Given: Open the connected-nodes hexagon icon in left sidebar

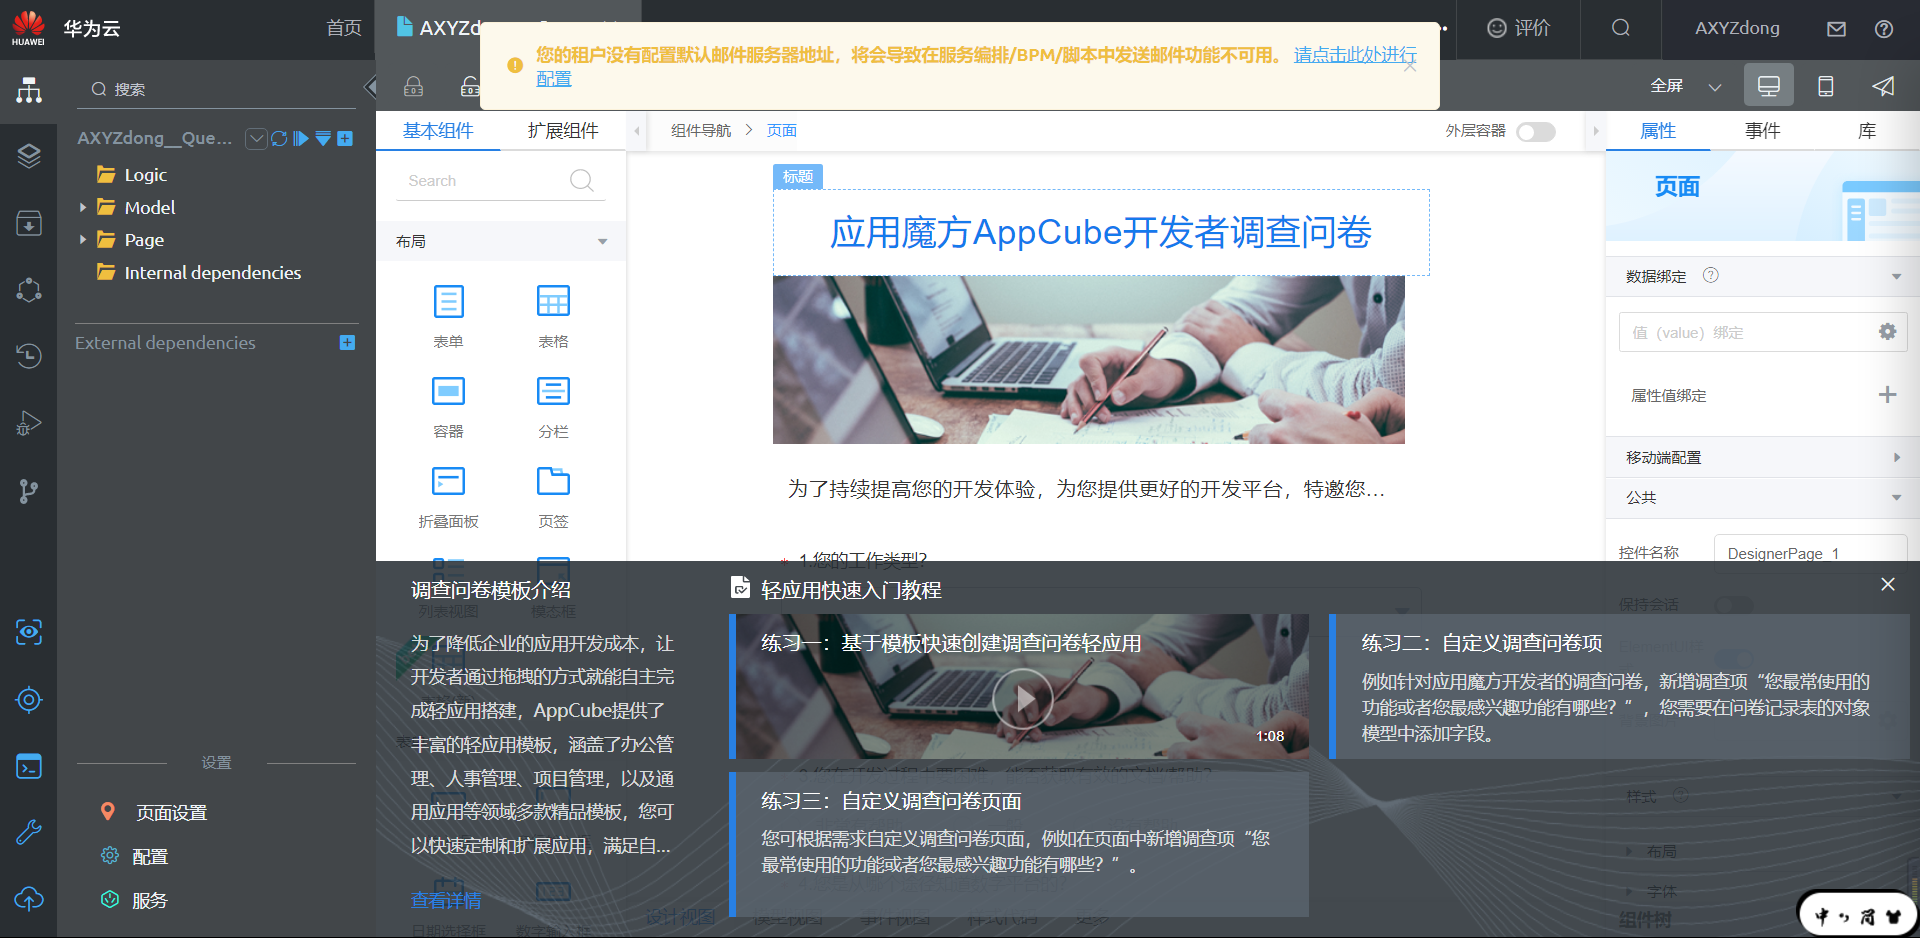Looking at the screenshot, I should (x=29, y=290).
